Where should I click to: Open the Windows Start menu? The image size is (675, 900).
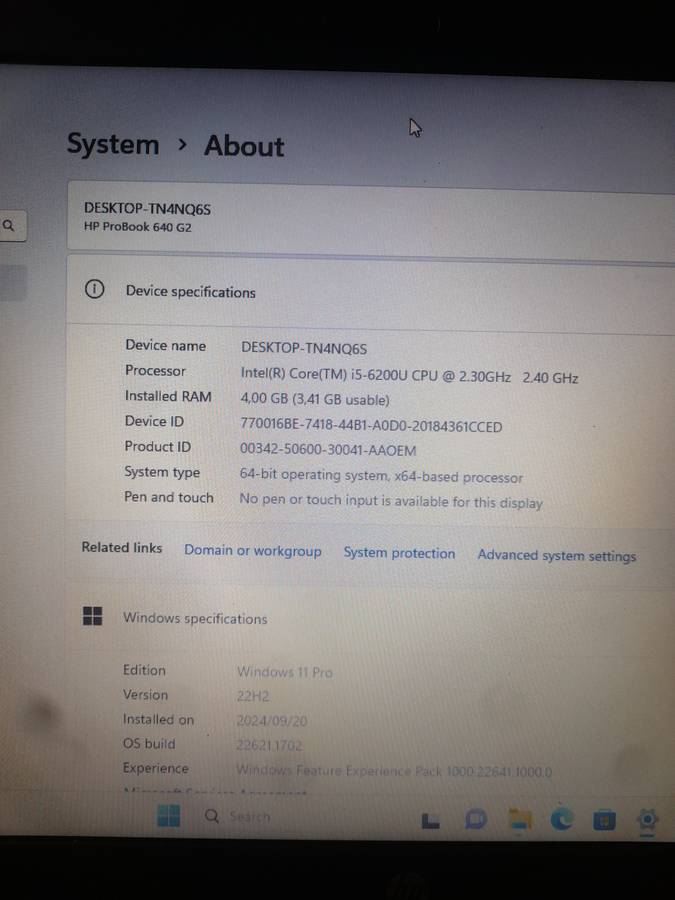click(169, 816)
